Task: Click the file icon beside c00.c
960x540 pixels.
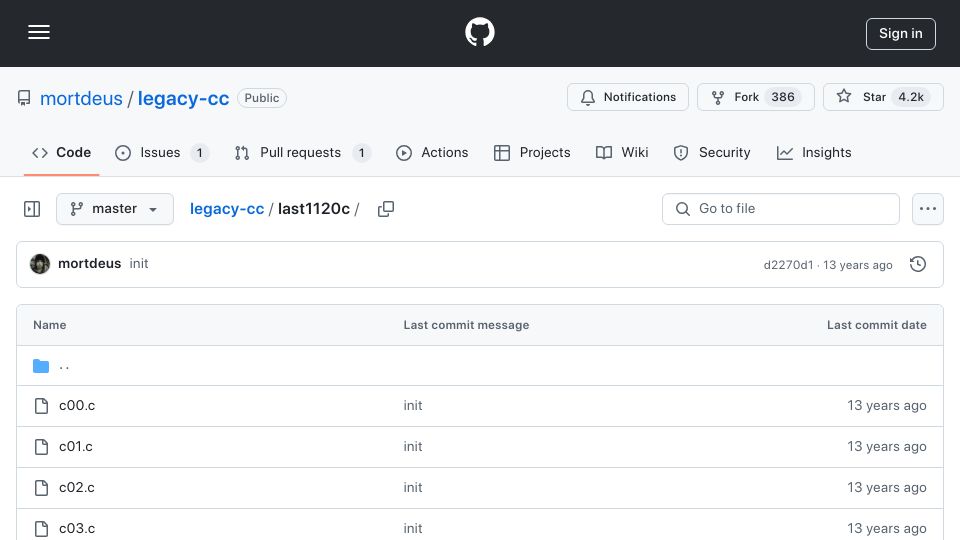Action: (x=41, y=406)
